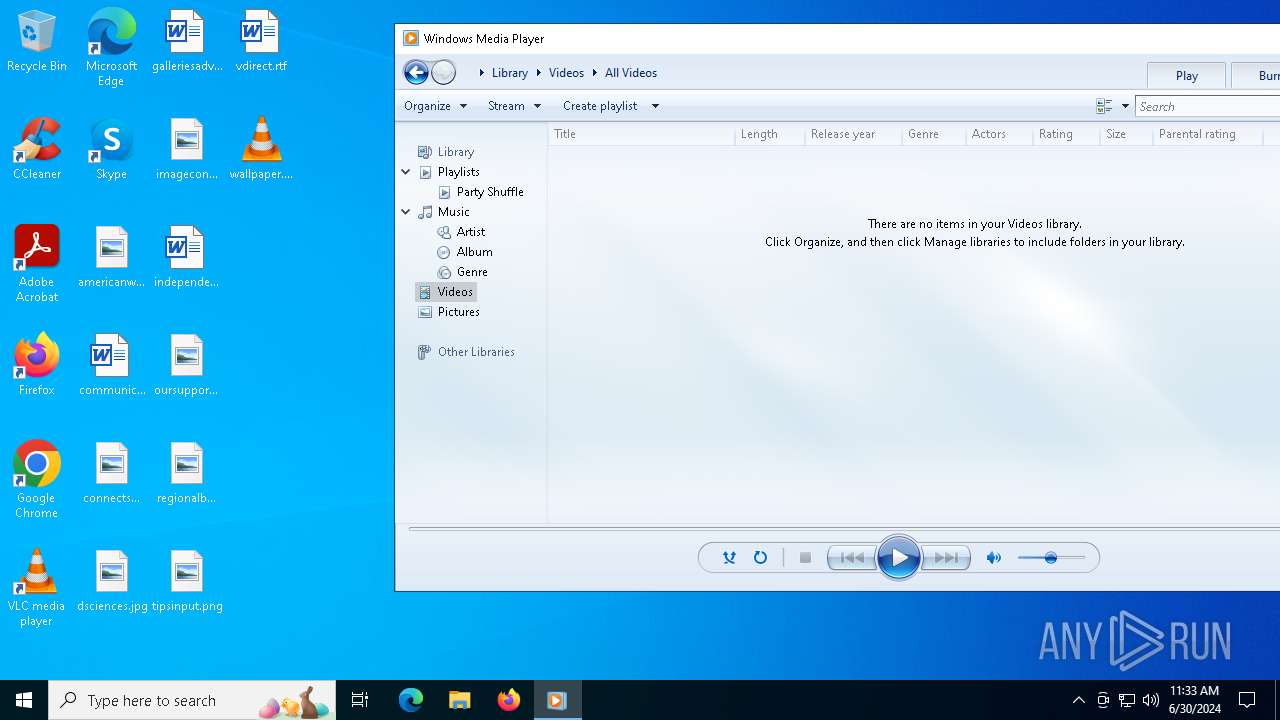Screen dimensions: 1280x720
Task: Expand the View options dropdown arrow
Action: click(x=1125, y=106)
